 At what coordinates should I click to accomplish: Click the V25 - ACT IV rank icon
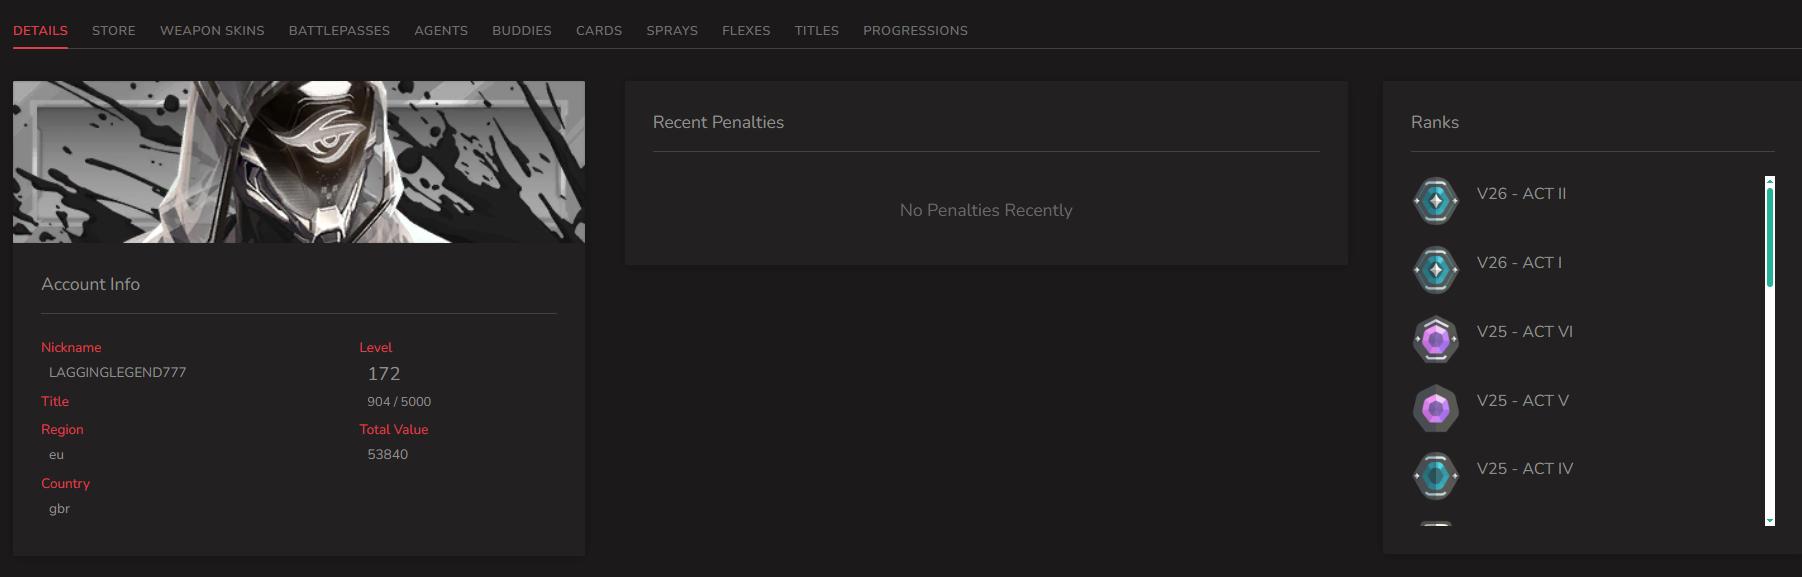pos(1436,476)
